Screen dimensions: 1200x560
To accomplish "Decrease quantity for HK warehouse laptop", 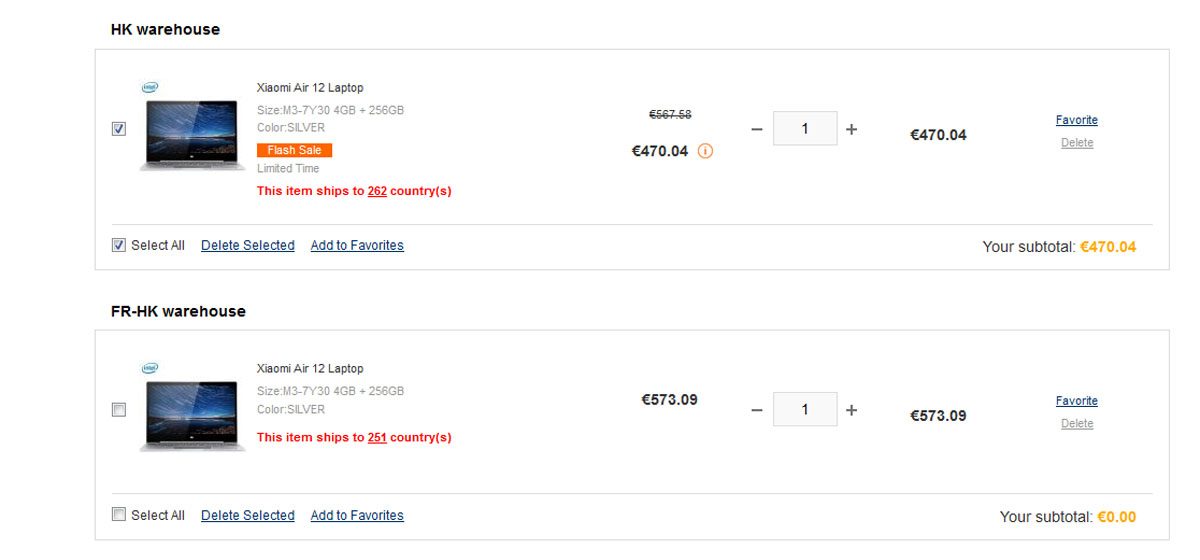I will point(756,129).
